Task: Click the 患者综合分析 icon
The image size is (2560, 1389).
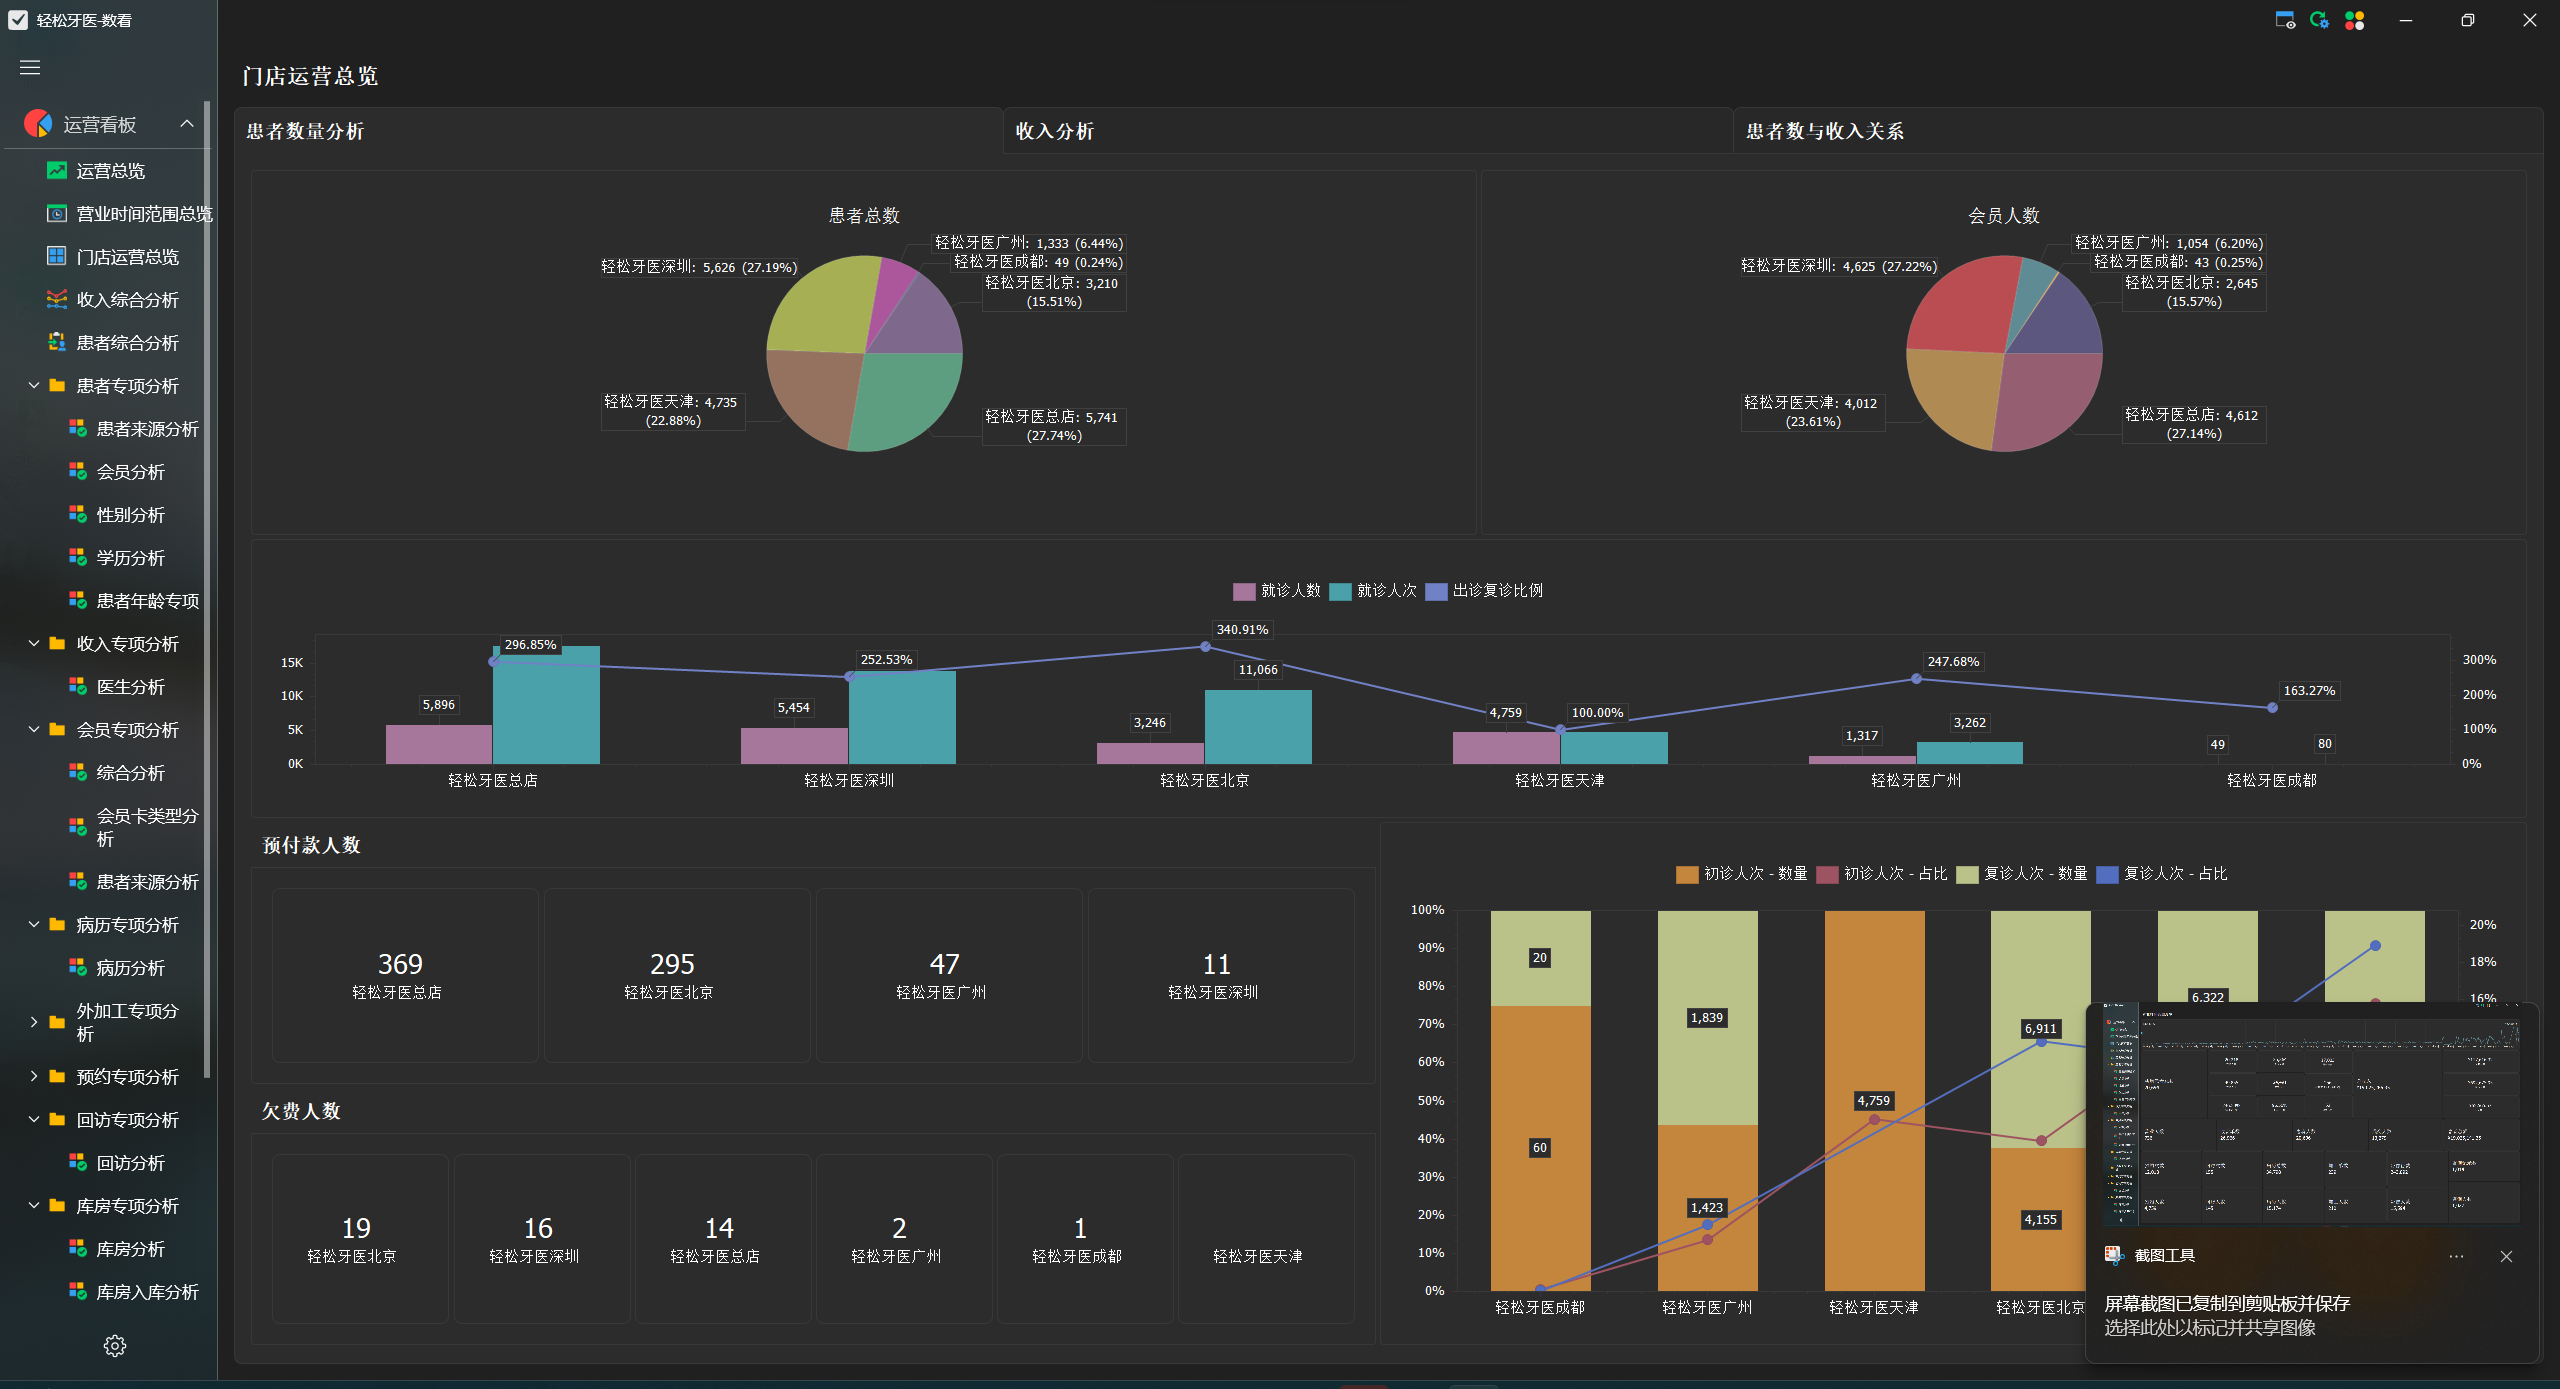Action: (x=57, y=343)
